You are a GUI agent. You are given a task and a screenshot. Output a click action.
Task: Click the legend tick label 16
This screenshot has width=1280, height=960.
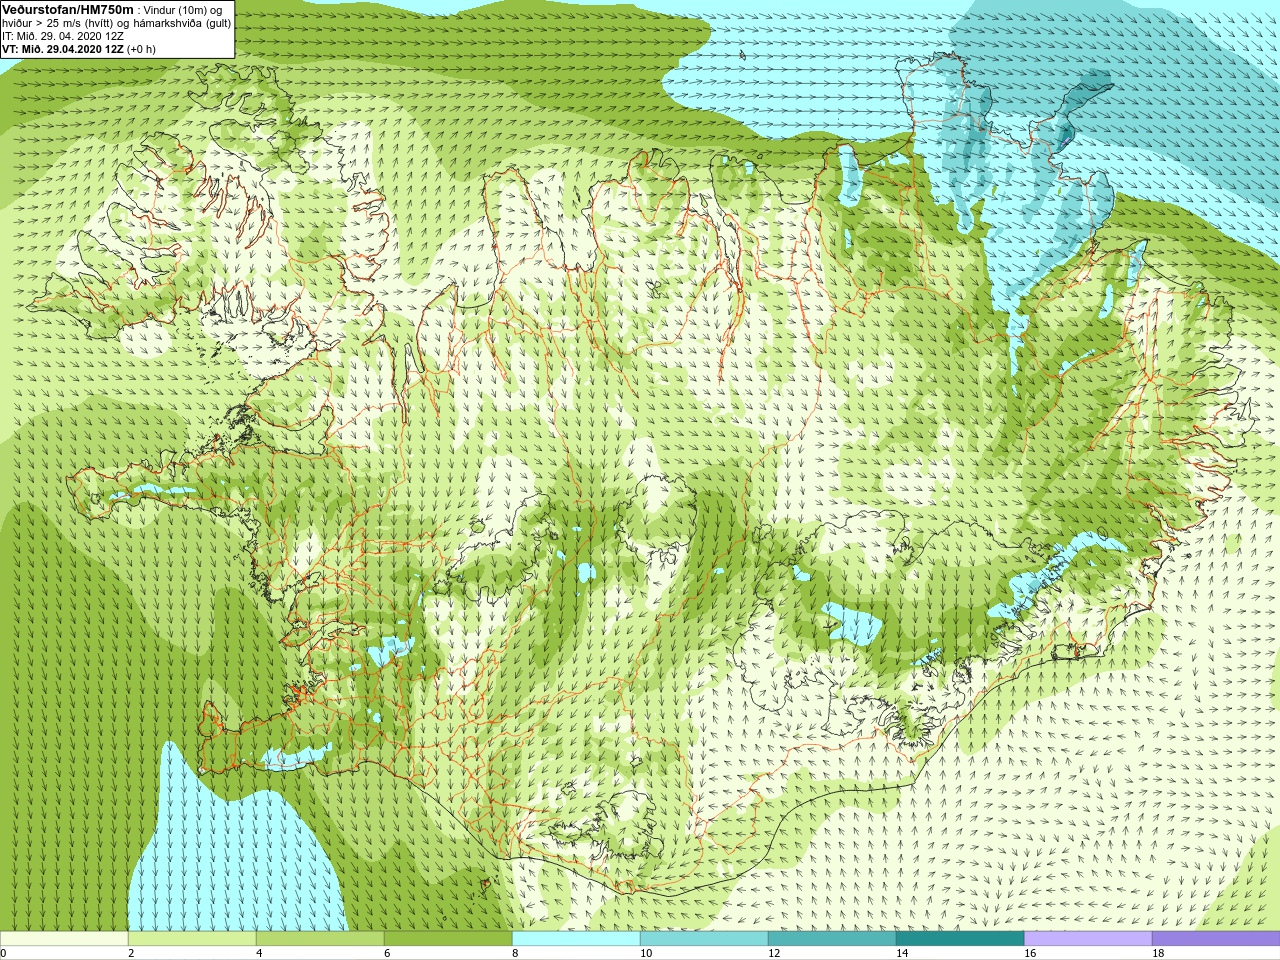tap(1030, 953)
